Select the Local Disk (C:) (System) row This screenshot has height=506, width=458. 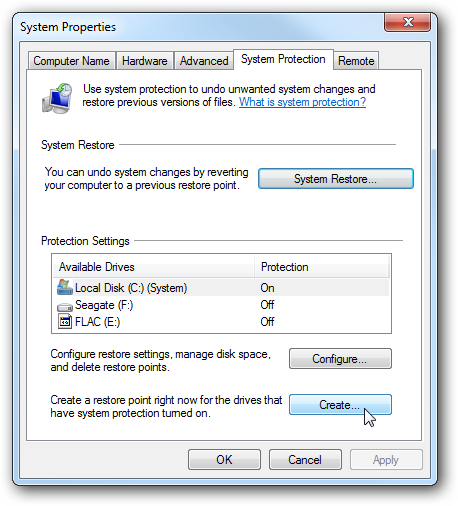tap(221, 288)
